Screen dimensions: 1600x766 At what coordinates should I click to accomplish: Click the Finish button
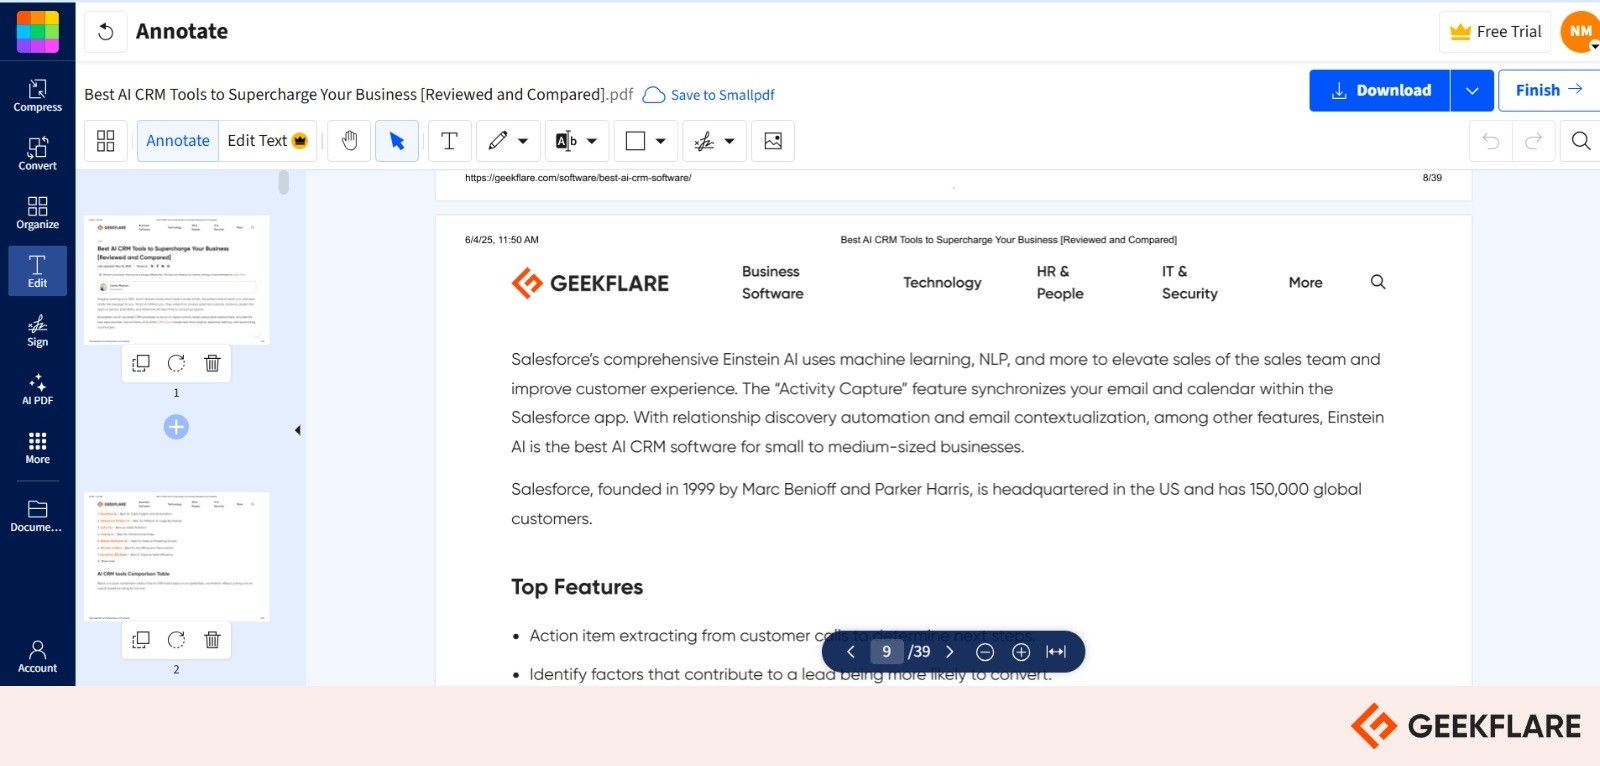(x=1549, y=90)
